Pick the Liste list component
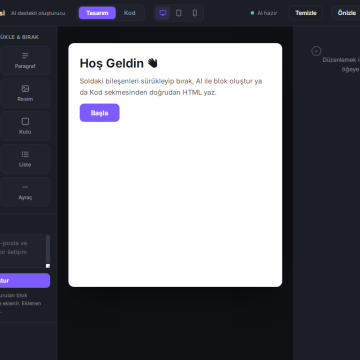This screenshot has height=360, width=360. coord(25,159)
